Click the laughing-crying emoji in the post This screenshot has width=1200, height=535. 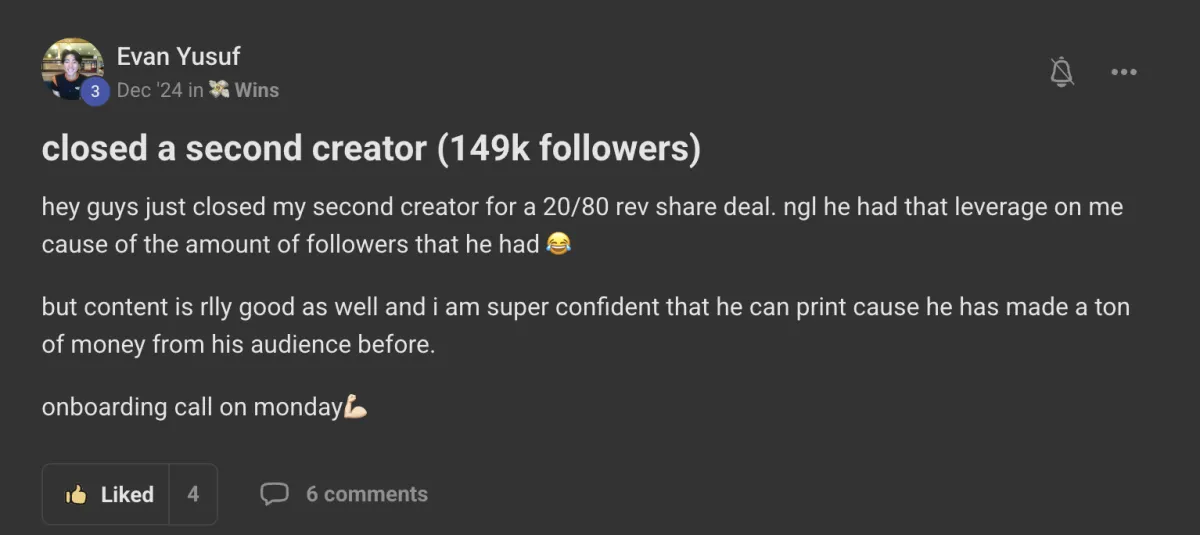point(559,244)
